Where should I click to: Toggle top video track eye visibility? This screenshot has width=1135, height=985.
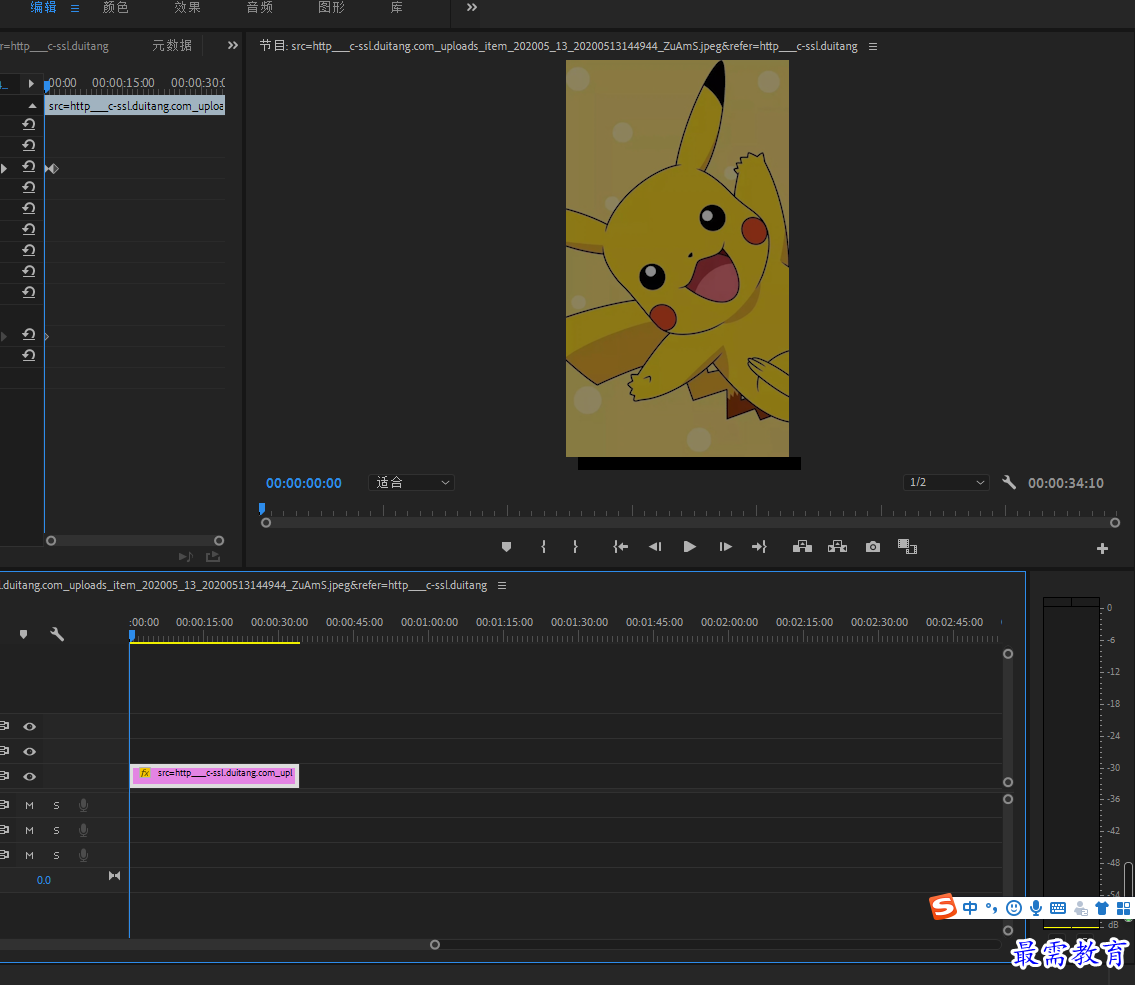pyautogui.click(x=30, y=727)
